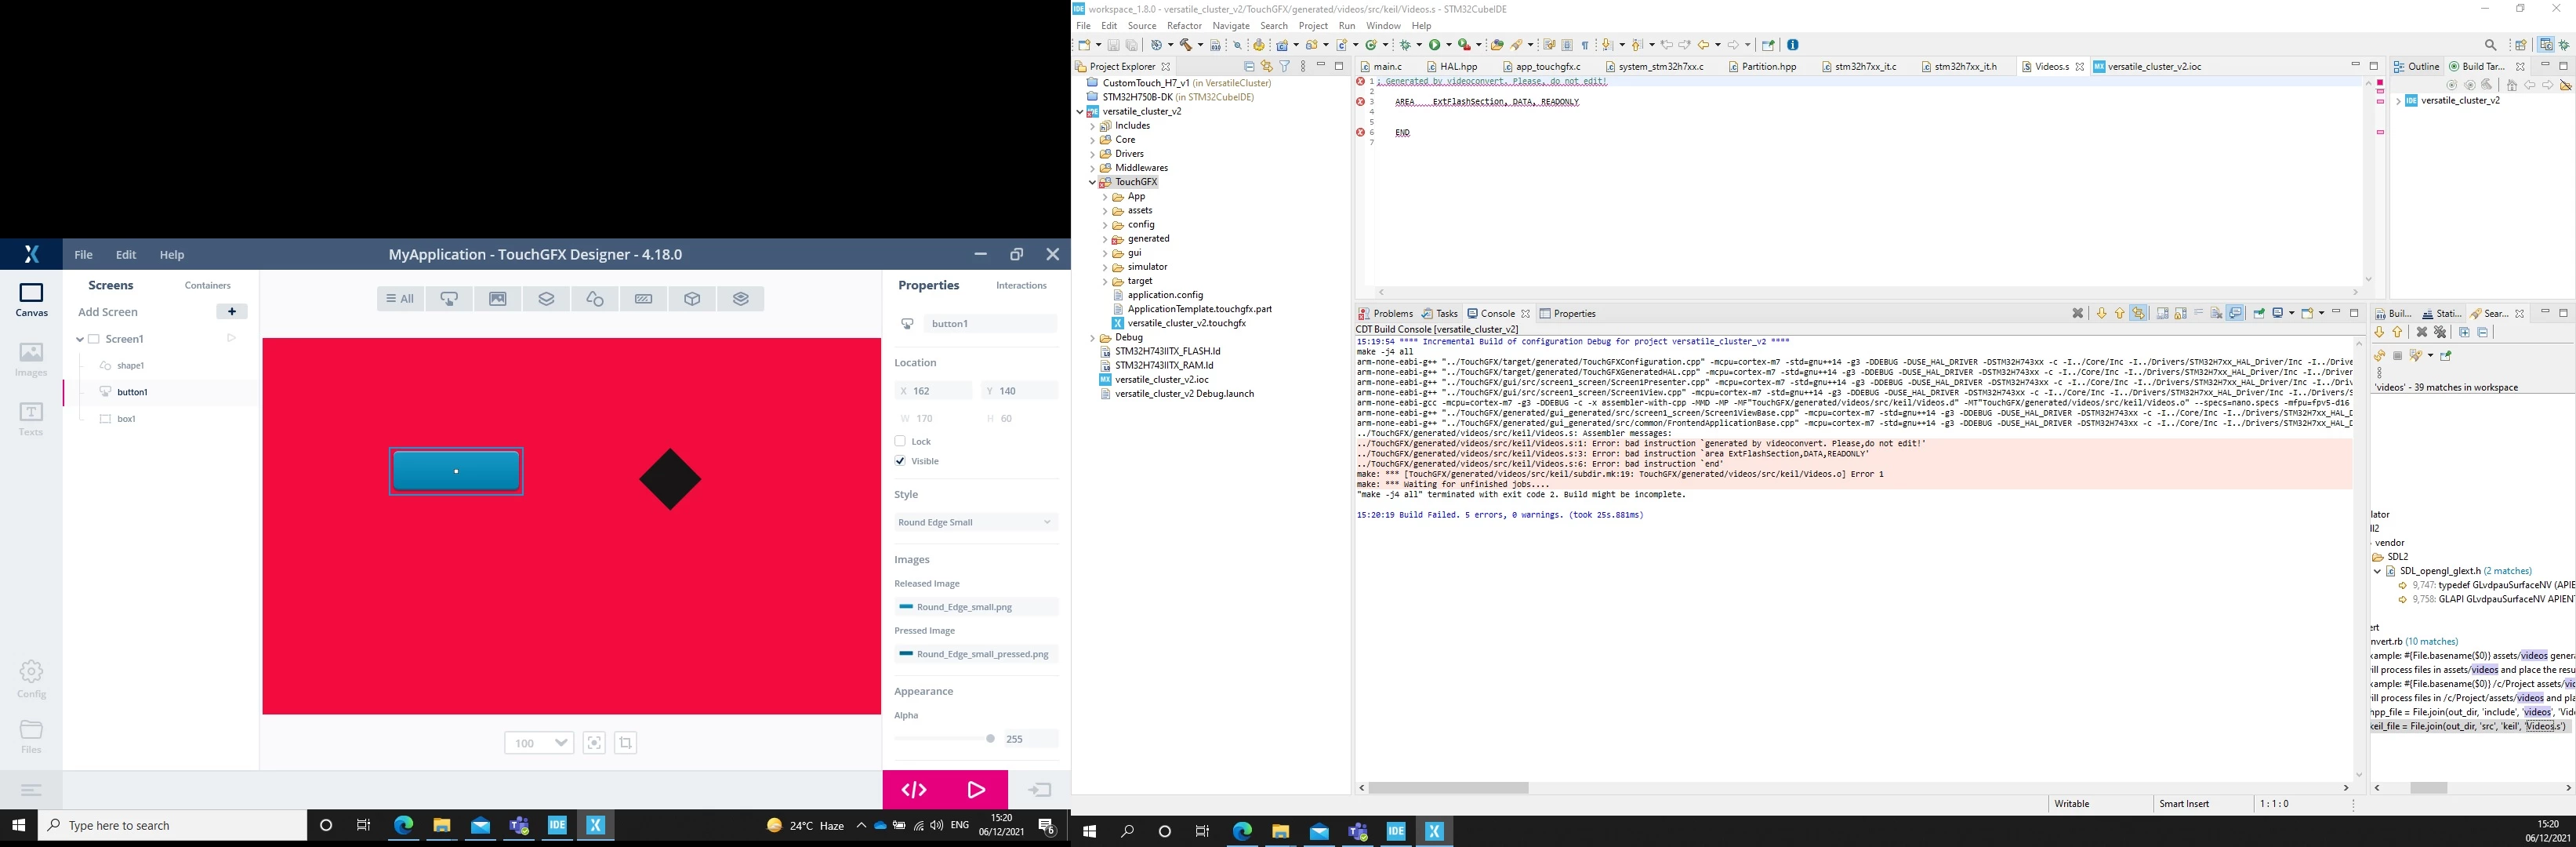Image resolution: width=2576 pixels, height=847 pixels.
Task: Click the Debug bug icon in IDE toolbar
Action: (1405, 45)
